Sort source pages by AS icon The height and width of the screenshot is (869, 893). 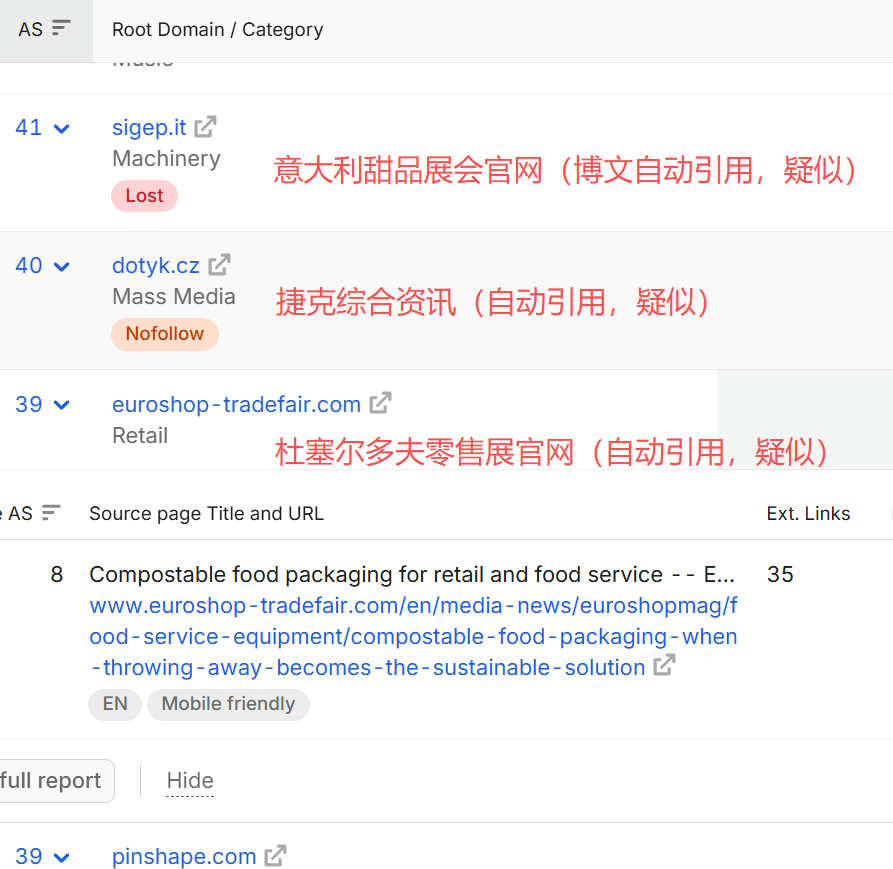pos(51,513)
